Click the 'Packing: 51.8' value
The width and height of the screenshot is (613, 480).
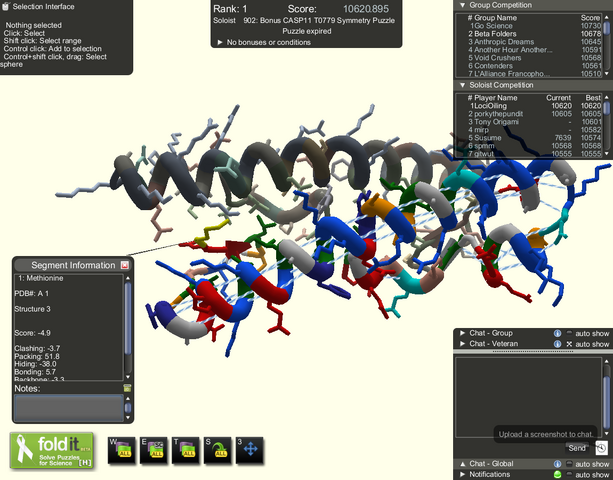(x=37, y=356)
